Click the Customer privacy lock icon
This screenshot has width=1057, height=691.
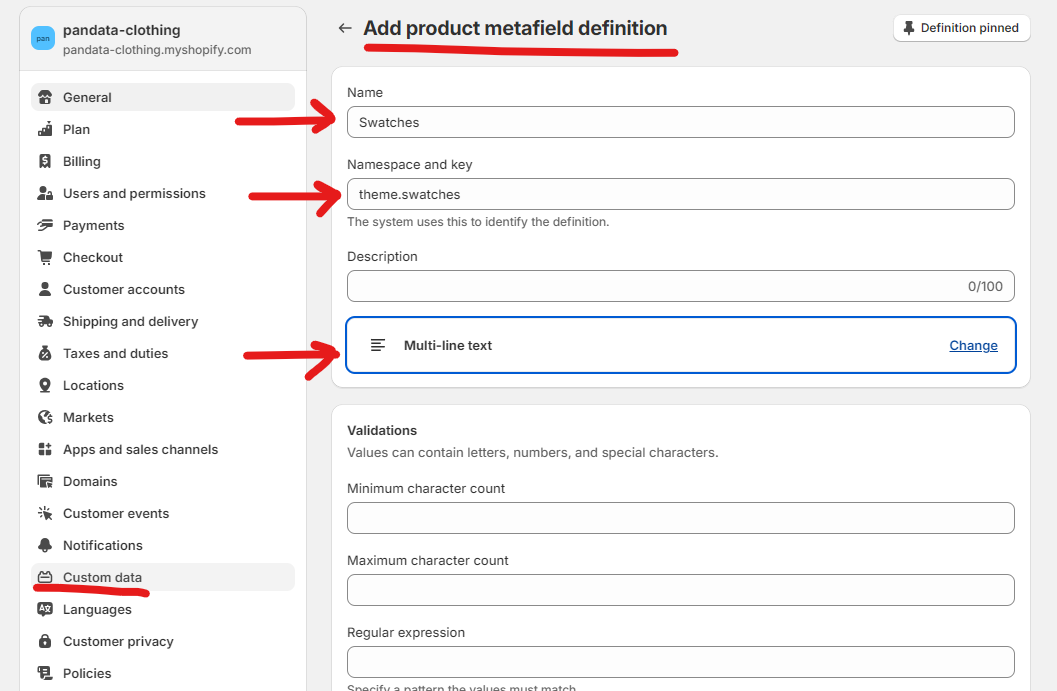coord(45,641)
